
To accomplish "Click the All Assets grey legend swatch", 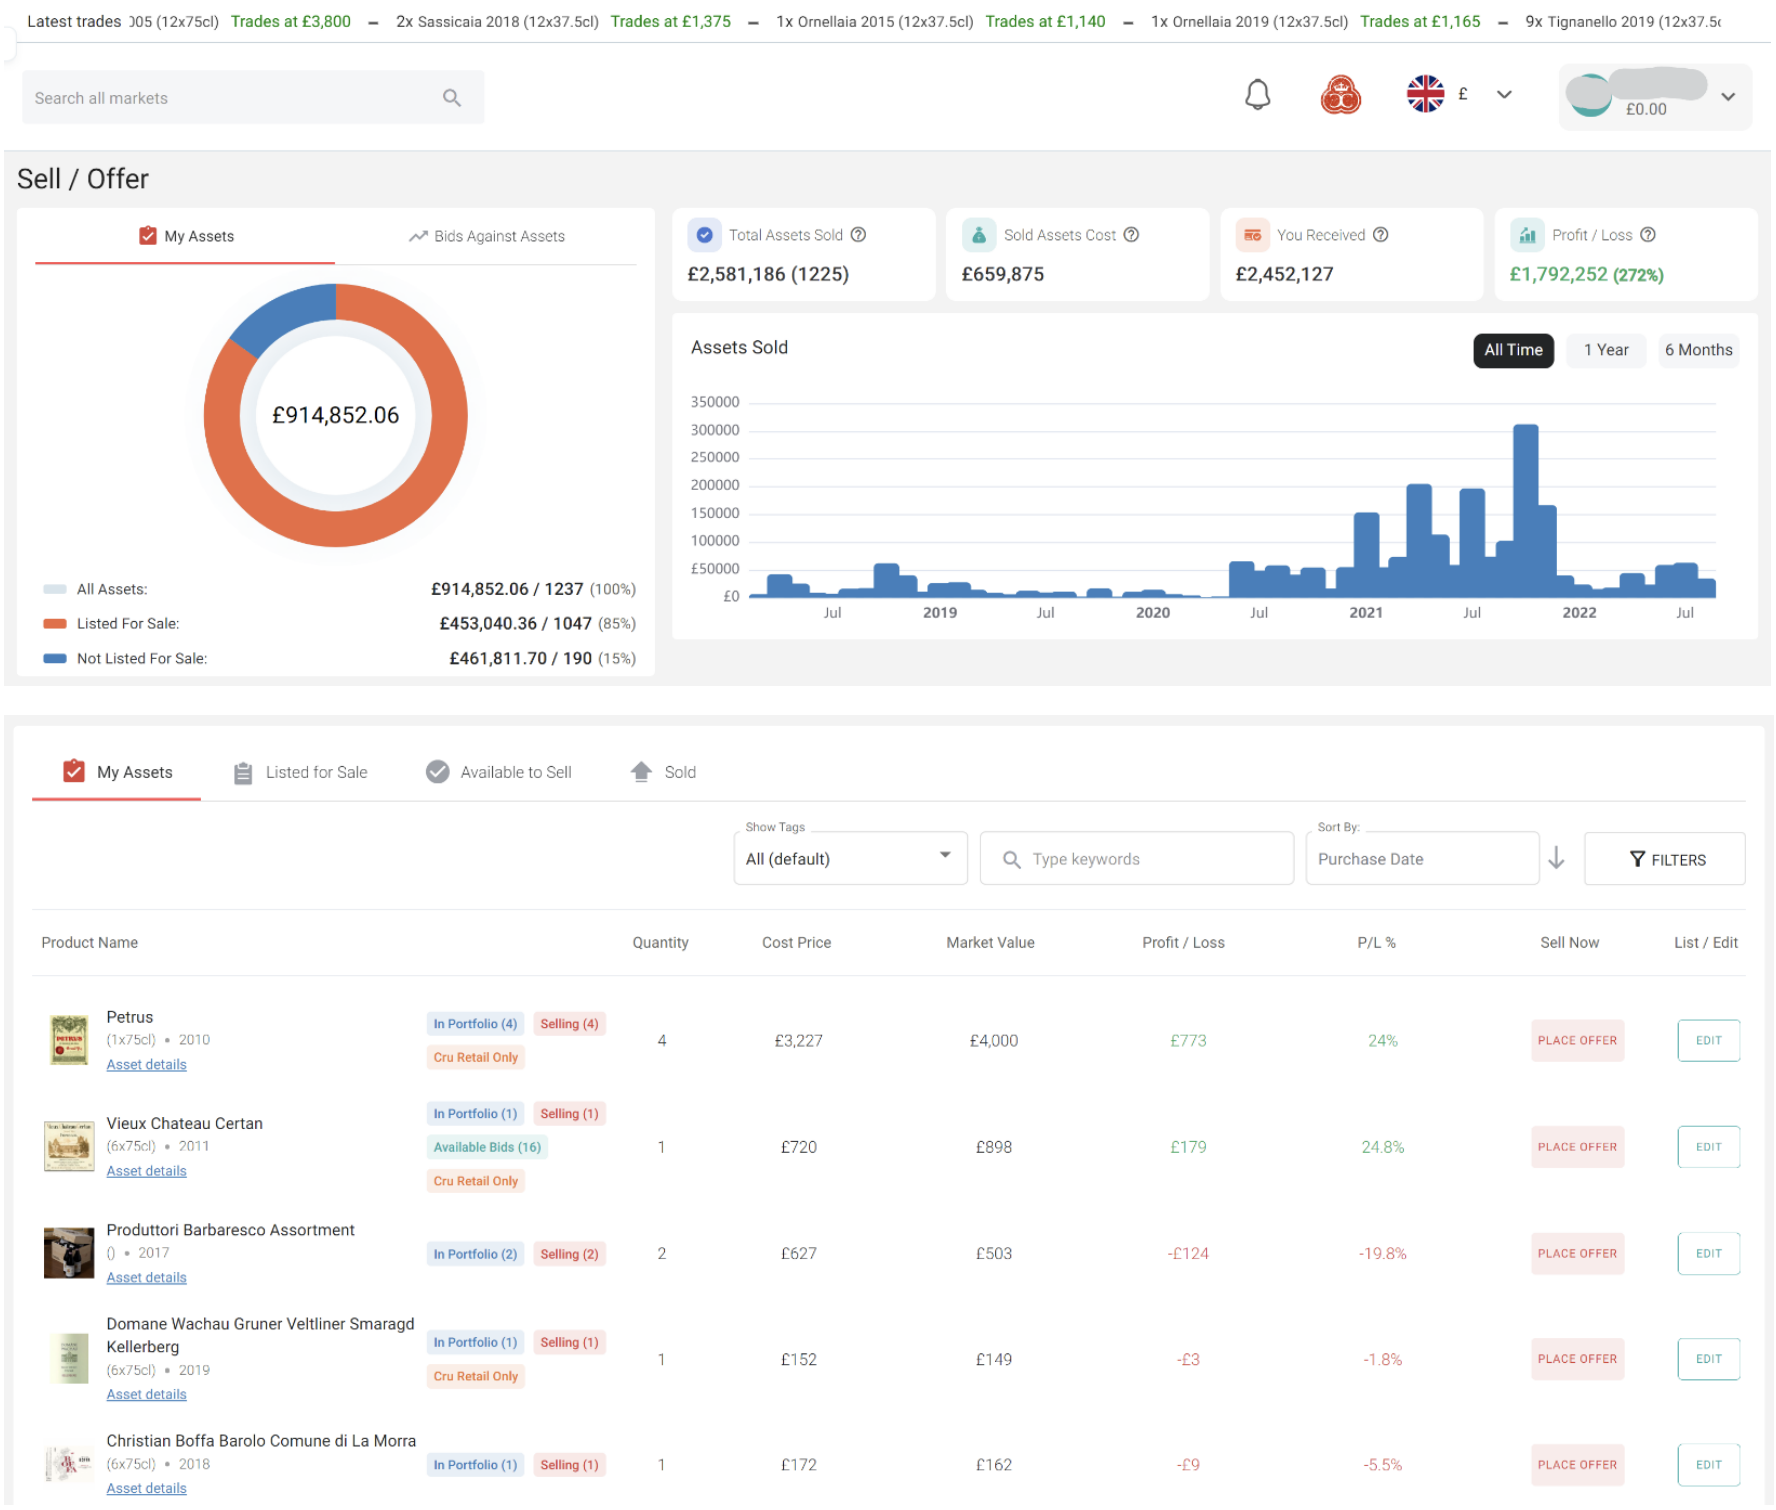I will click(55, 590).
